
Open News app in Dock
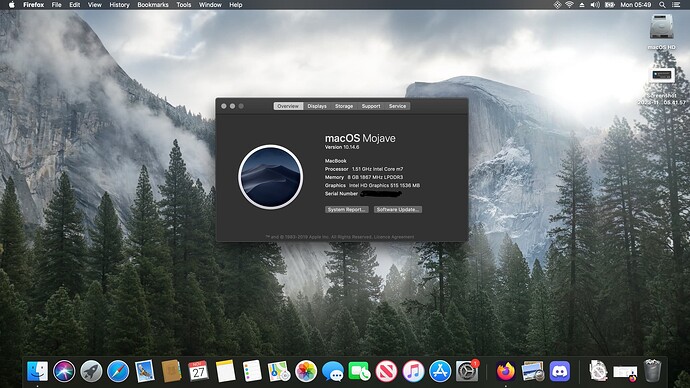386,371
